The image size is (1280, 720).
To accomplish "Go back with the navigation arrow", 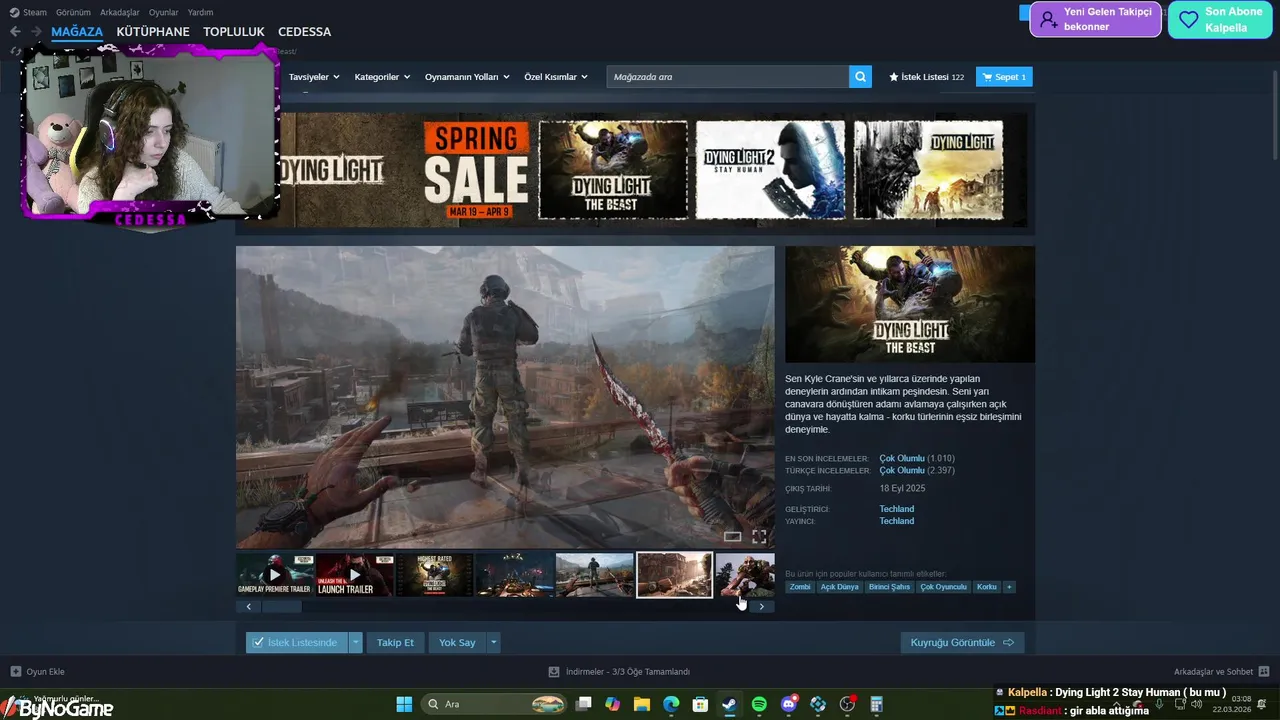I will [15, 32].
